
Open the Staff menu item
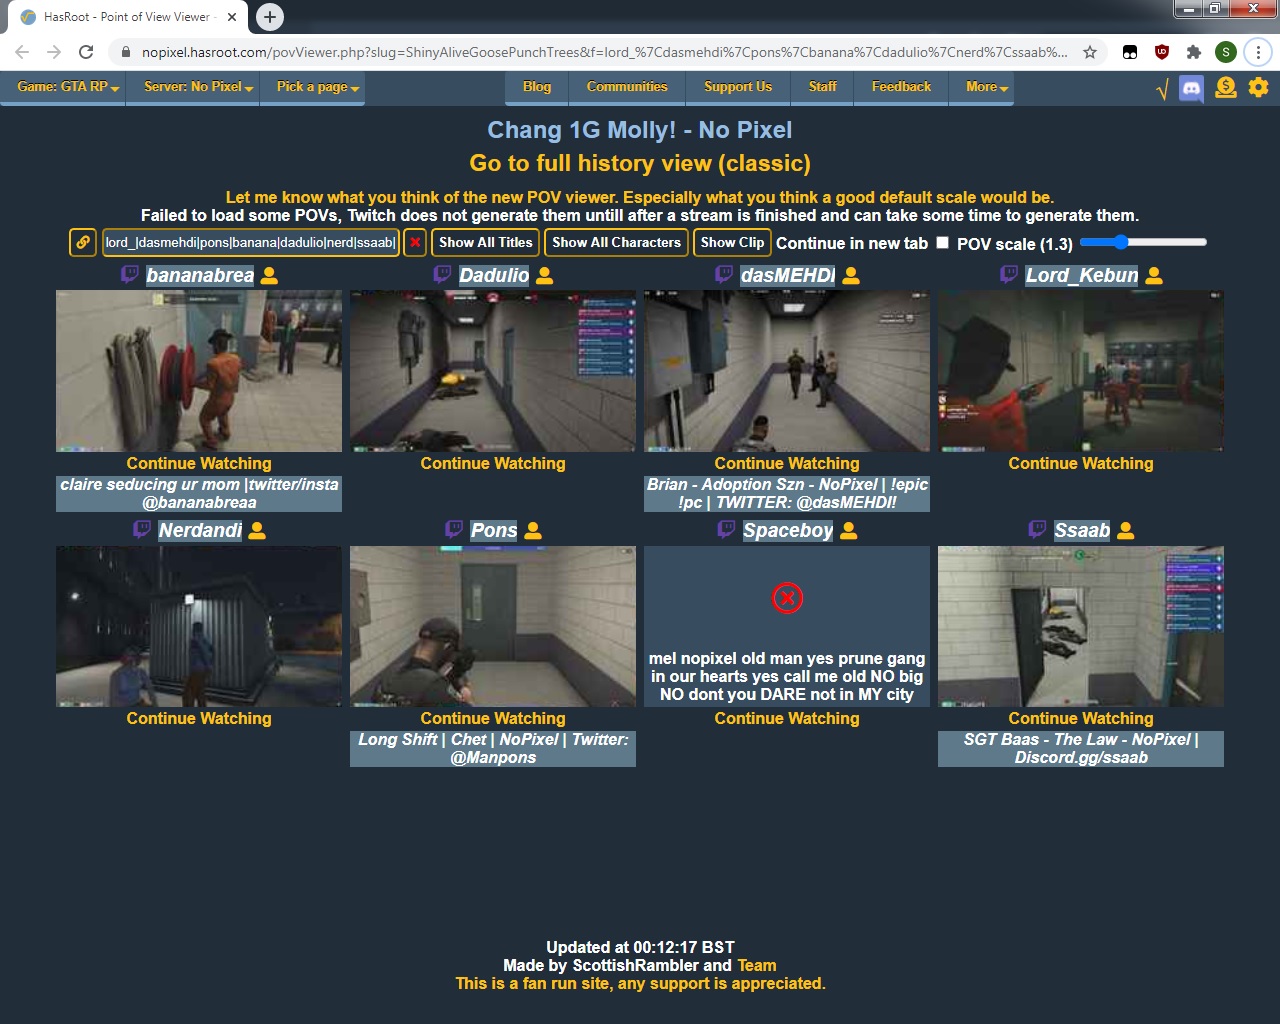[823, 87]
